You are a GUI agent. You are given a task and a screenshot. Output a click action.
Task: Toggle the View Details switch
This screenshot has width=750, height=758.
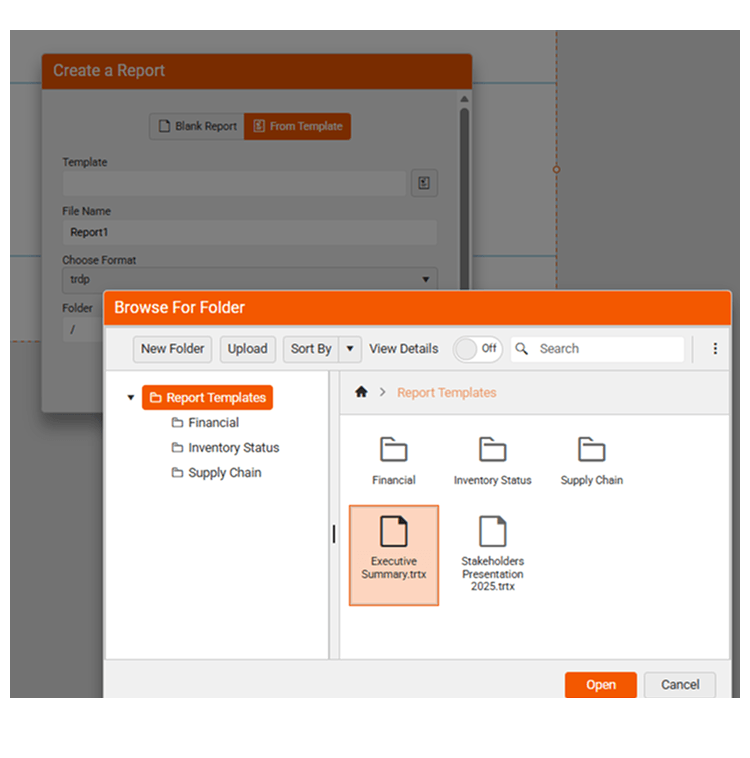point(477,349)
